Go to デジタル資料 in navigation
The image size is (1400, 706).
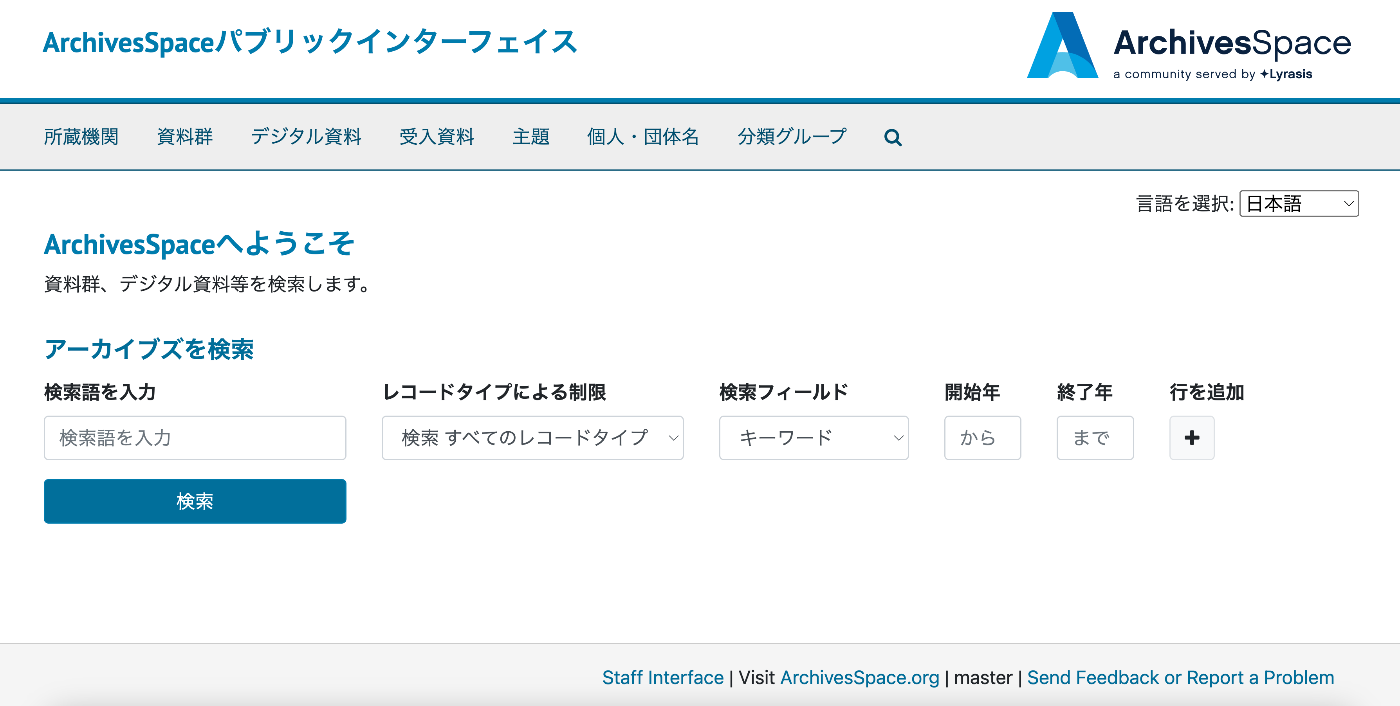pyautogui.click(x=306, y=137)
